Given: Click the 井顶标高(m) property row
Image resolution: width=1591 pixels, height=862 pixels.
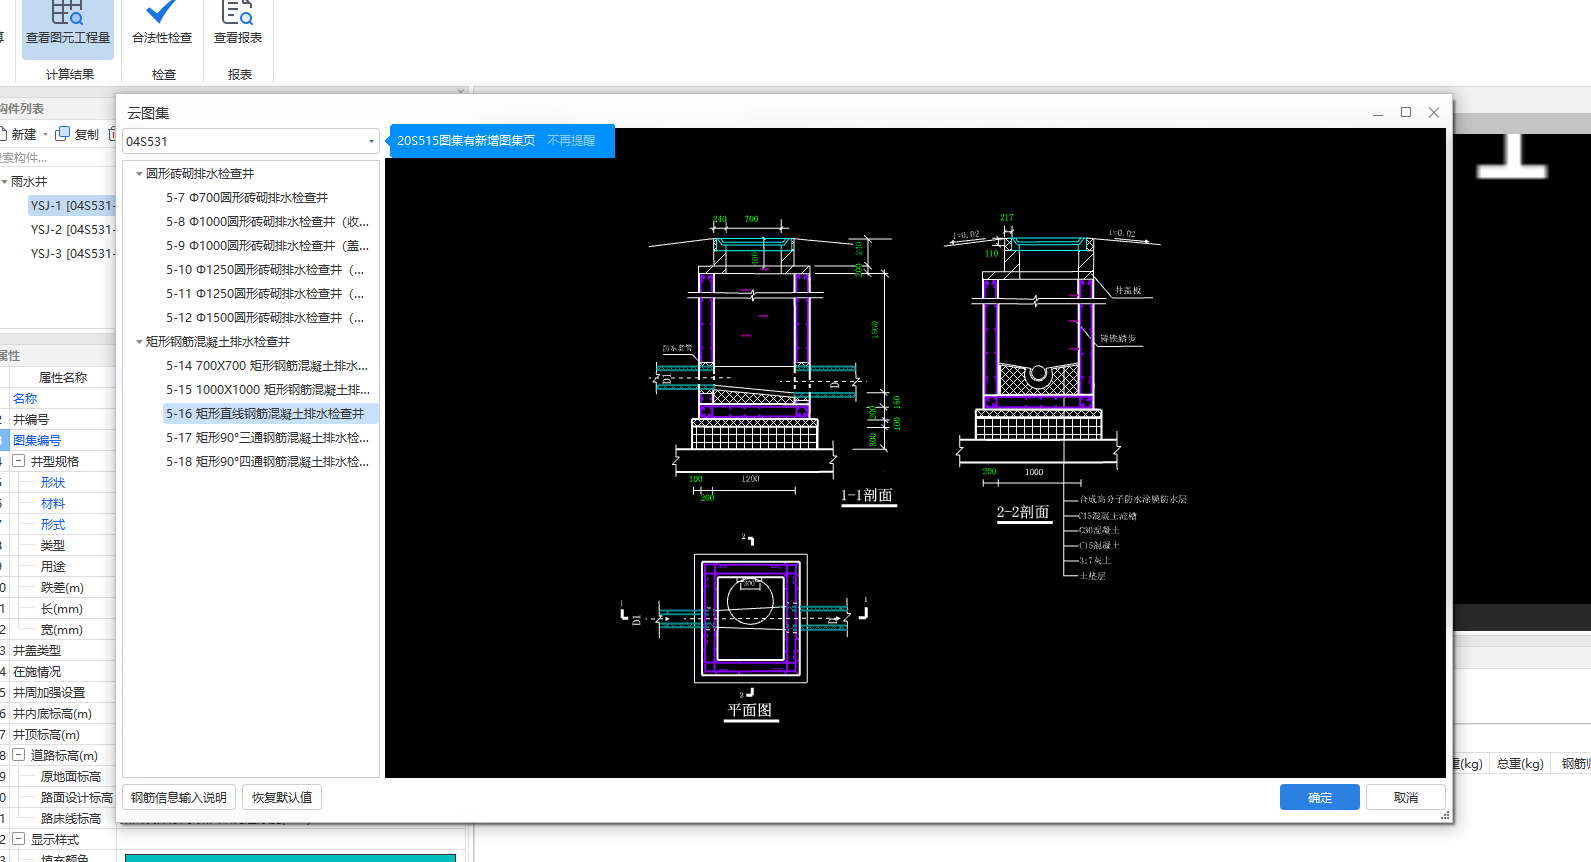Looking at the screenshot, I should 60,734.
